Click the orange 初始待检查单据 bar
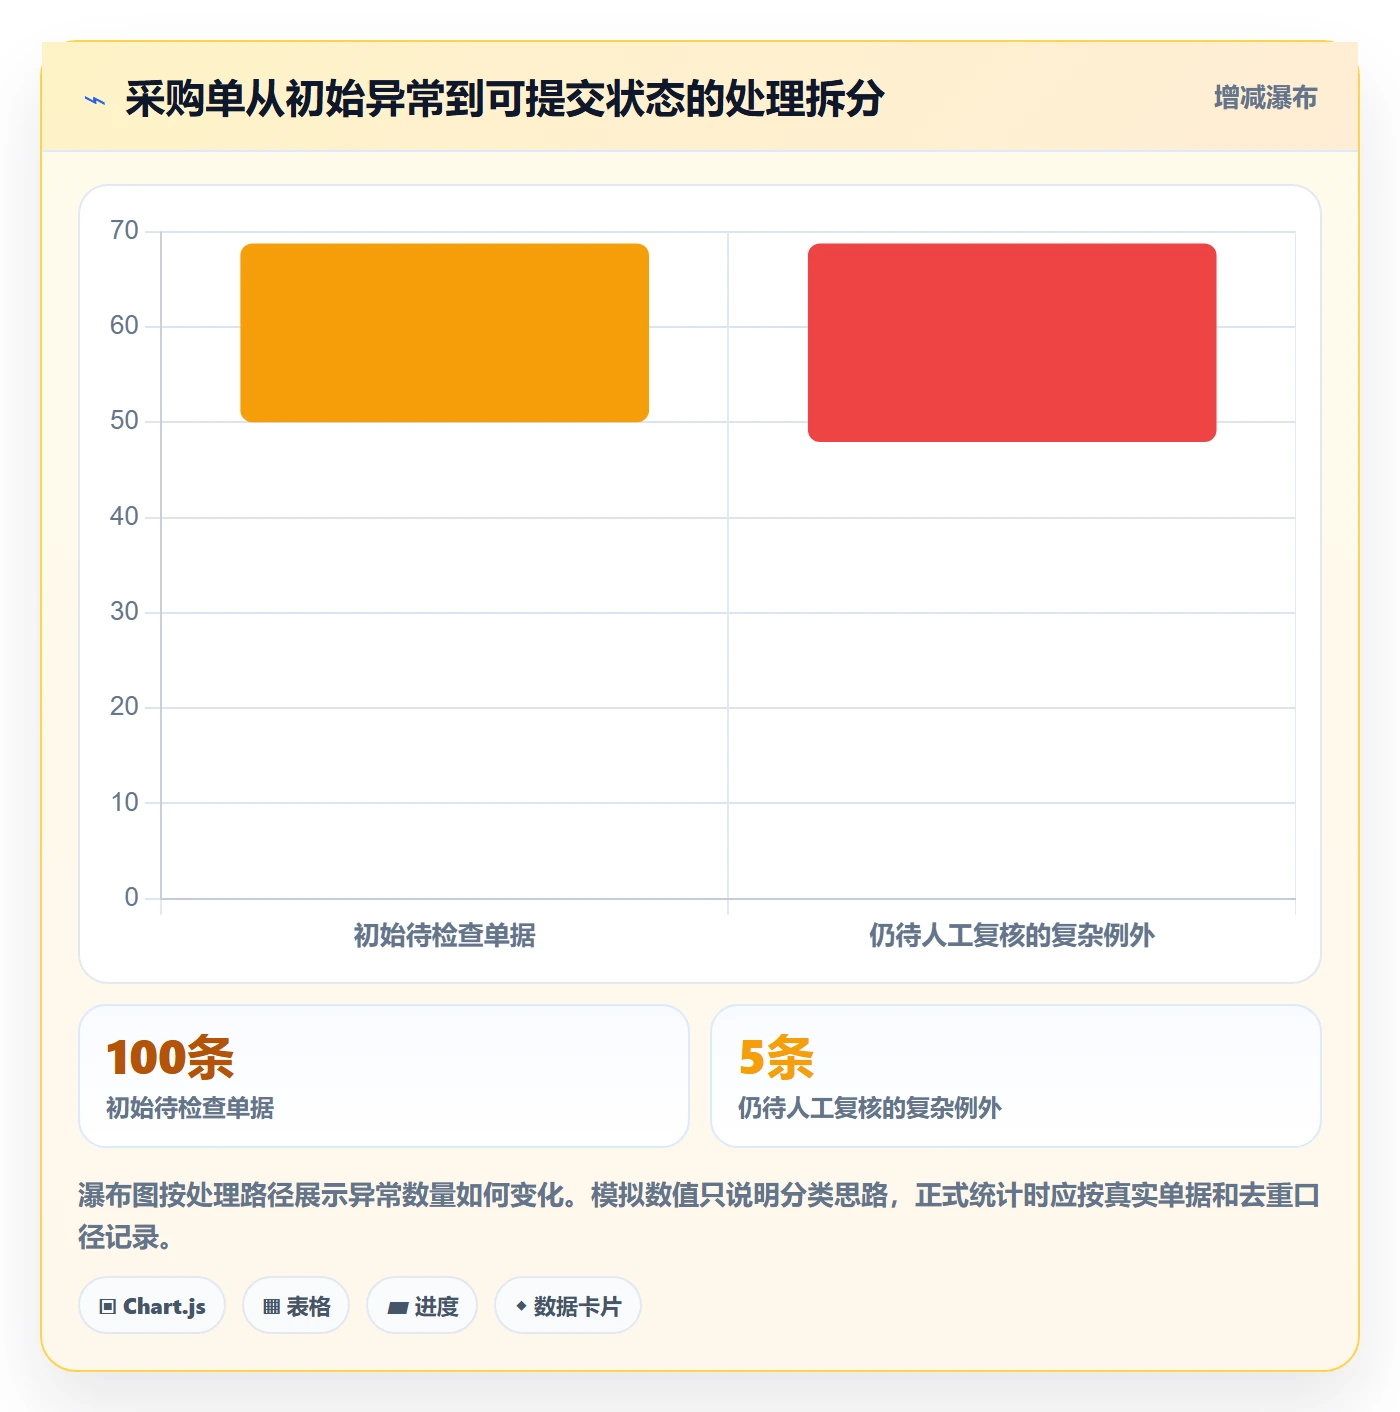Screen dimensions: 1400x1412 (x=445, y=333)
